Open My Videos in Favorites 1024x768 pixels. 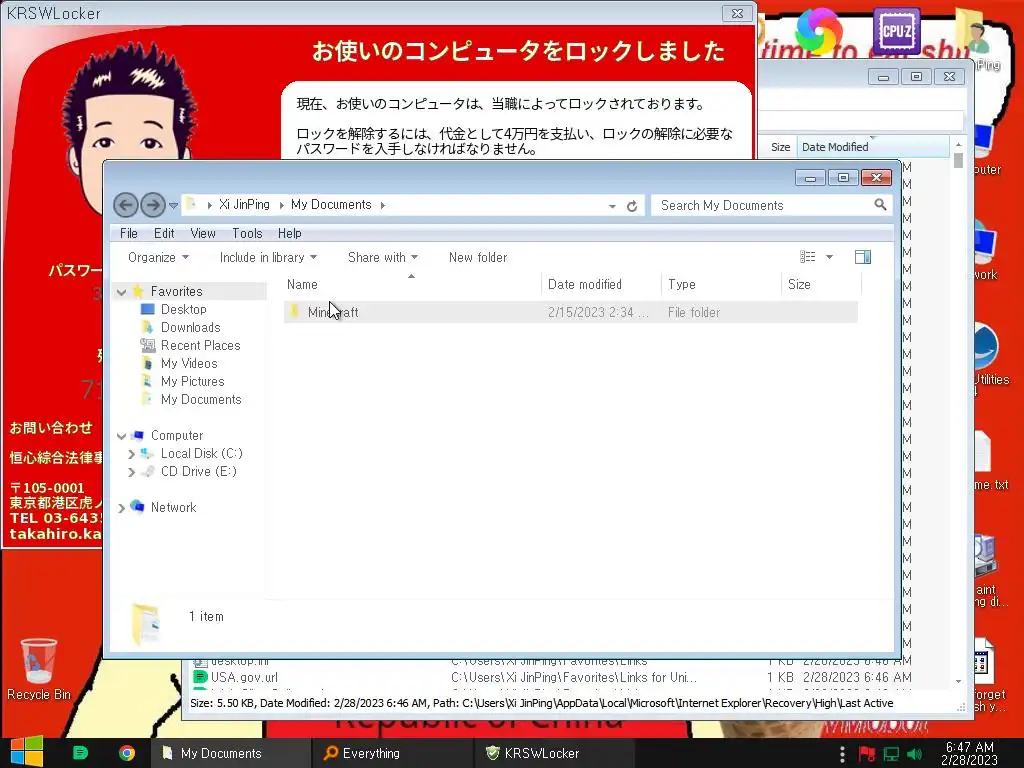point(189,363)
